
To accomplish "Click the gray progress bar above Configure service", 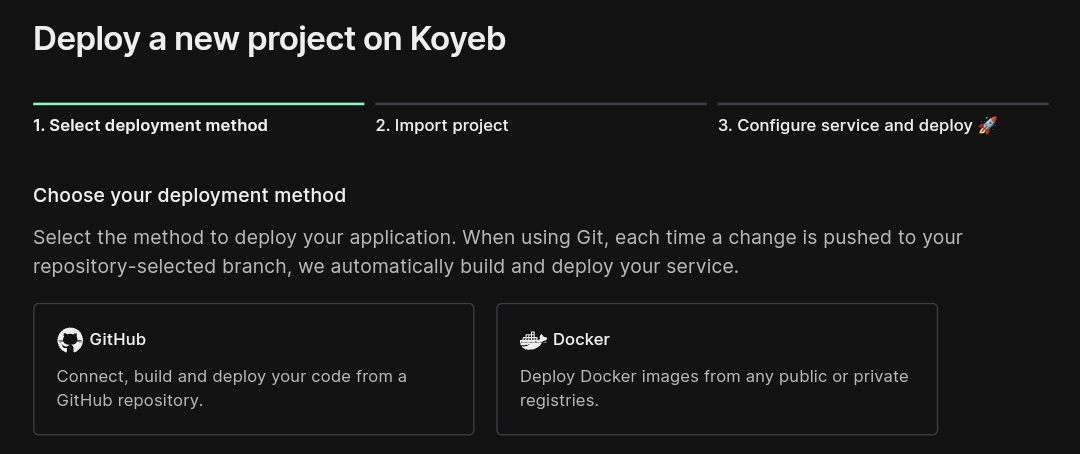I will (883, 104).
